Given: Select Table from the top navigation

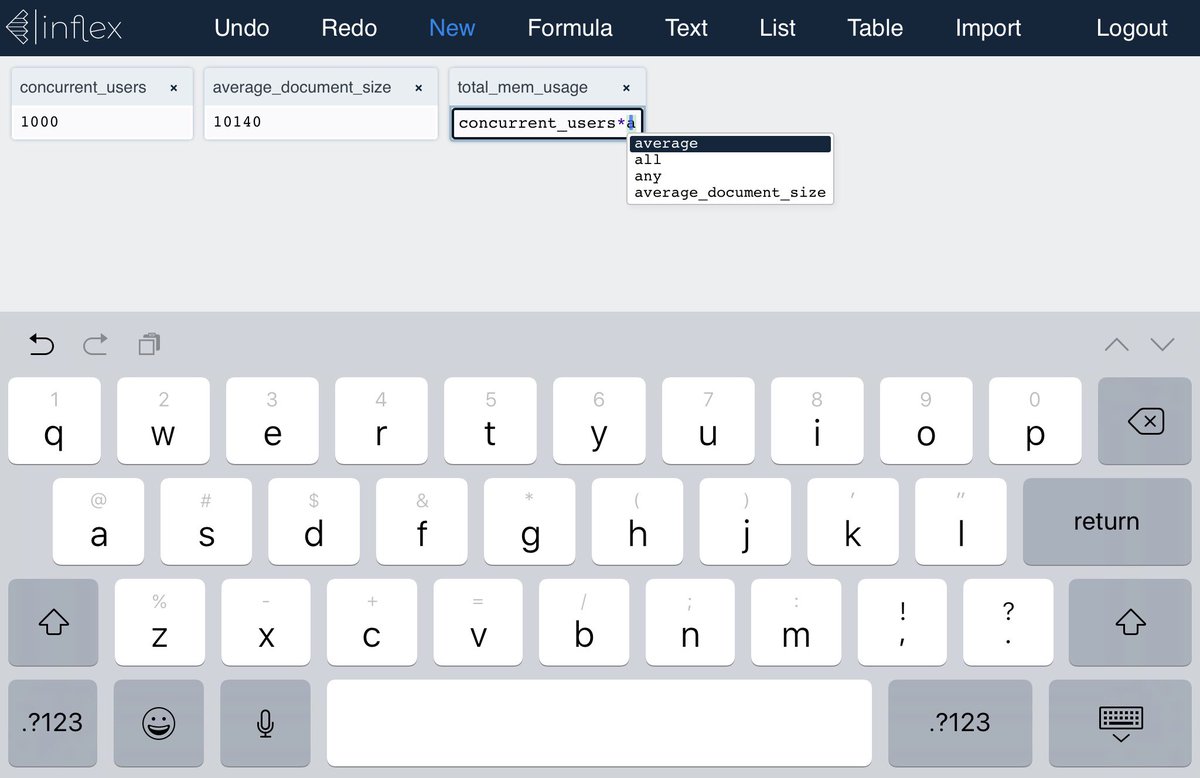Looking at the screenshot, I should click(x=875, y=28).
